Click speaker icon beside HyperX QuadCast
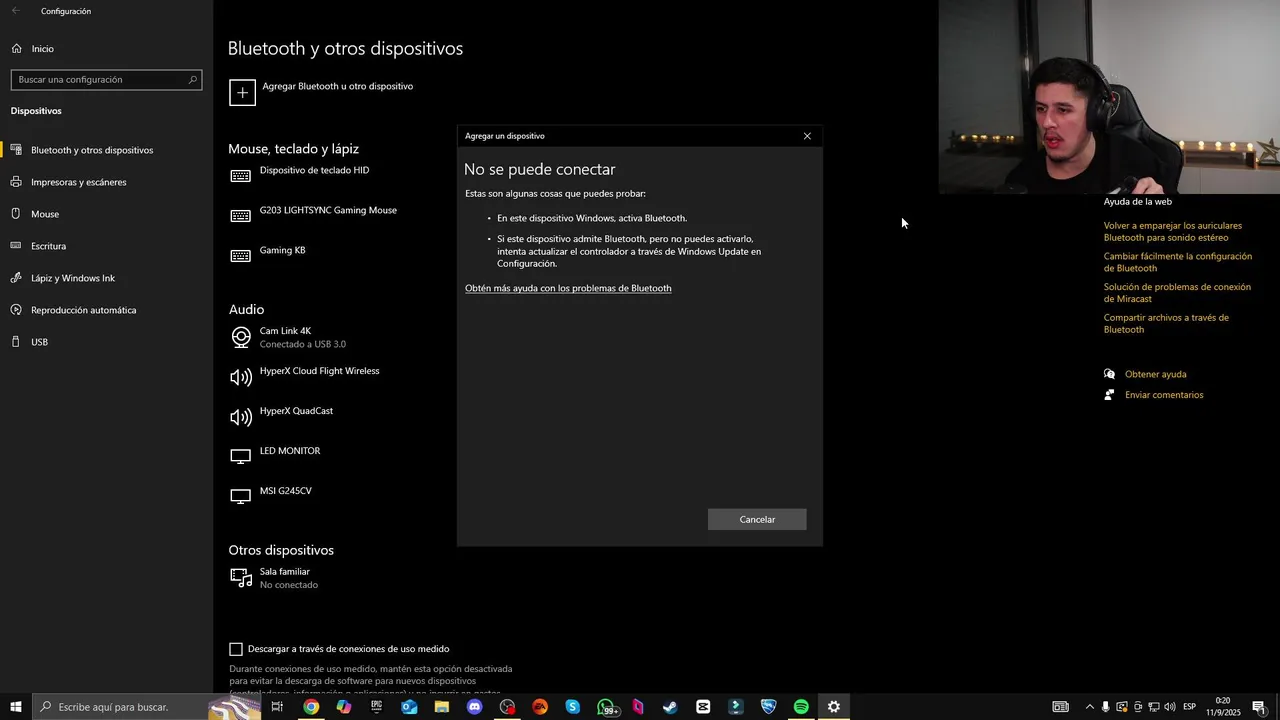This screenshot has width=1280, height=720. (x=241, y=417)
